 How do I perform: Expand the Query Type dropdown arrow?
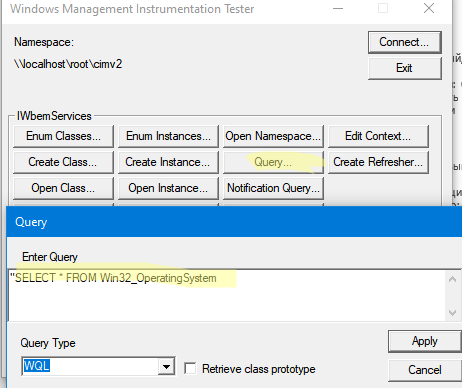tap(166, 367)
